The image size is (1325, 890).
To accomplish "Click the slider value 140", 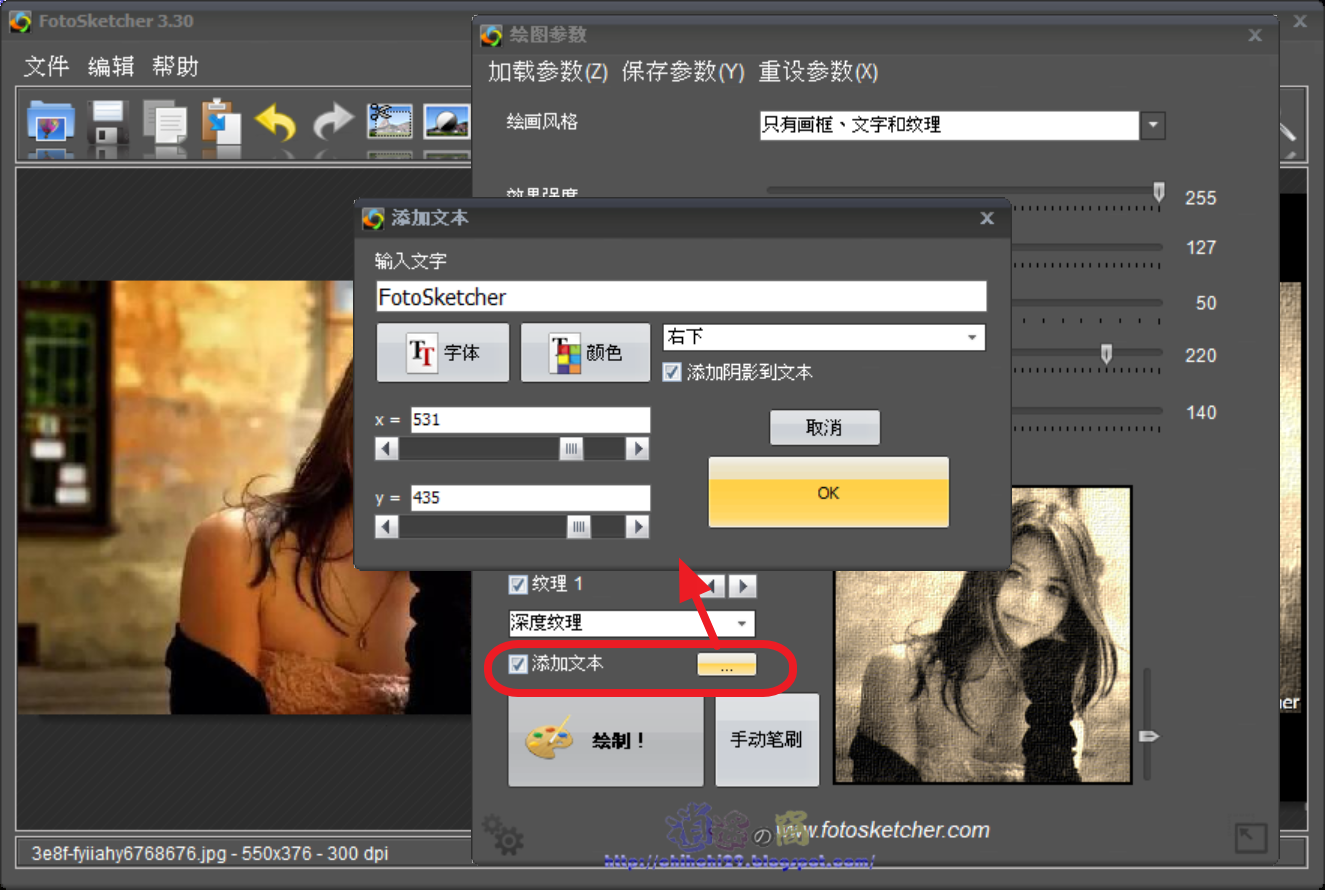I will [x=1201, y=412].
